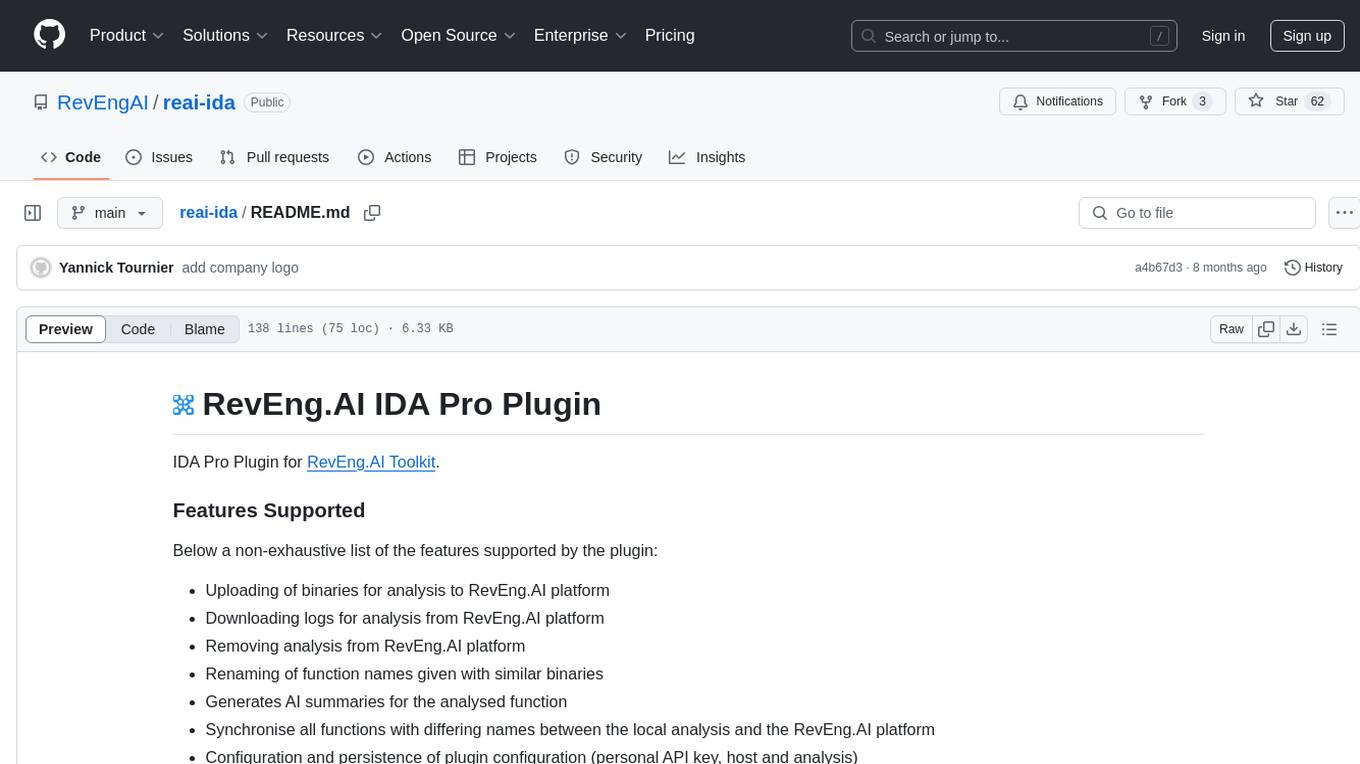Click the Notifications bell button
Image resolution: width=1360 pixels, height=764 pixels.
[x=1058, y=101]
